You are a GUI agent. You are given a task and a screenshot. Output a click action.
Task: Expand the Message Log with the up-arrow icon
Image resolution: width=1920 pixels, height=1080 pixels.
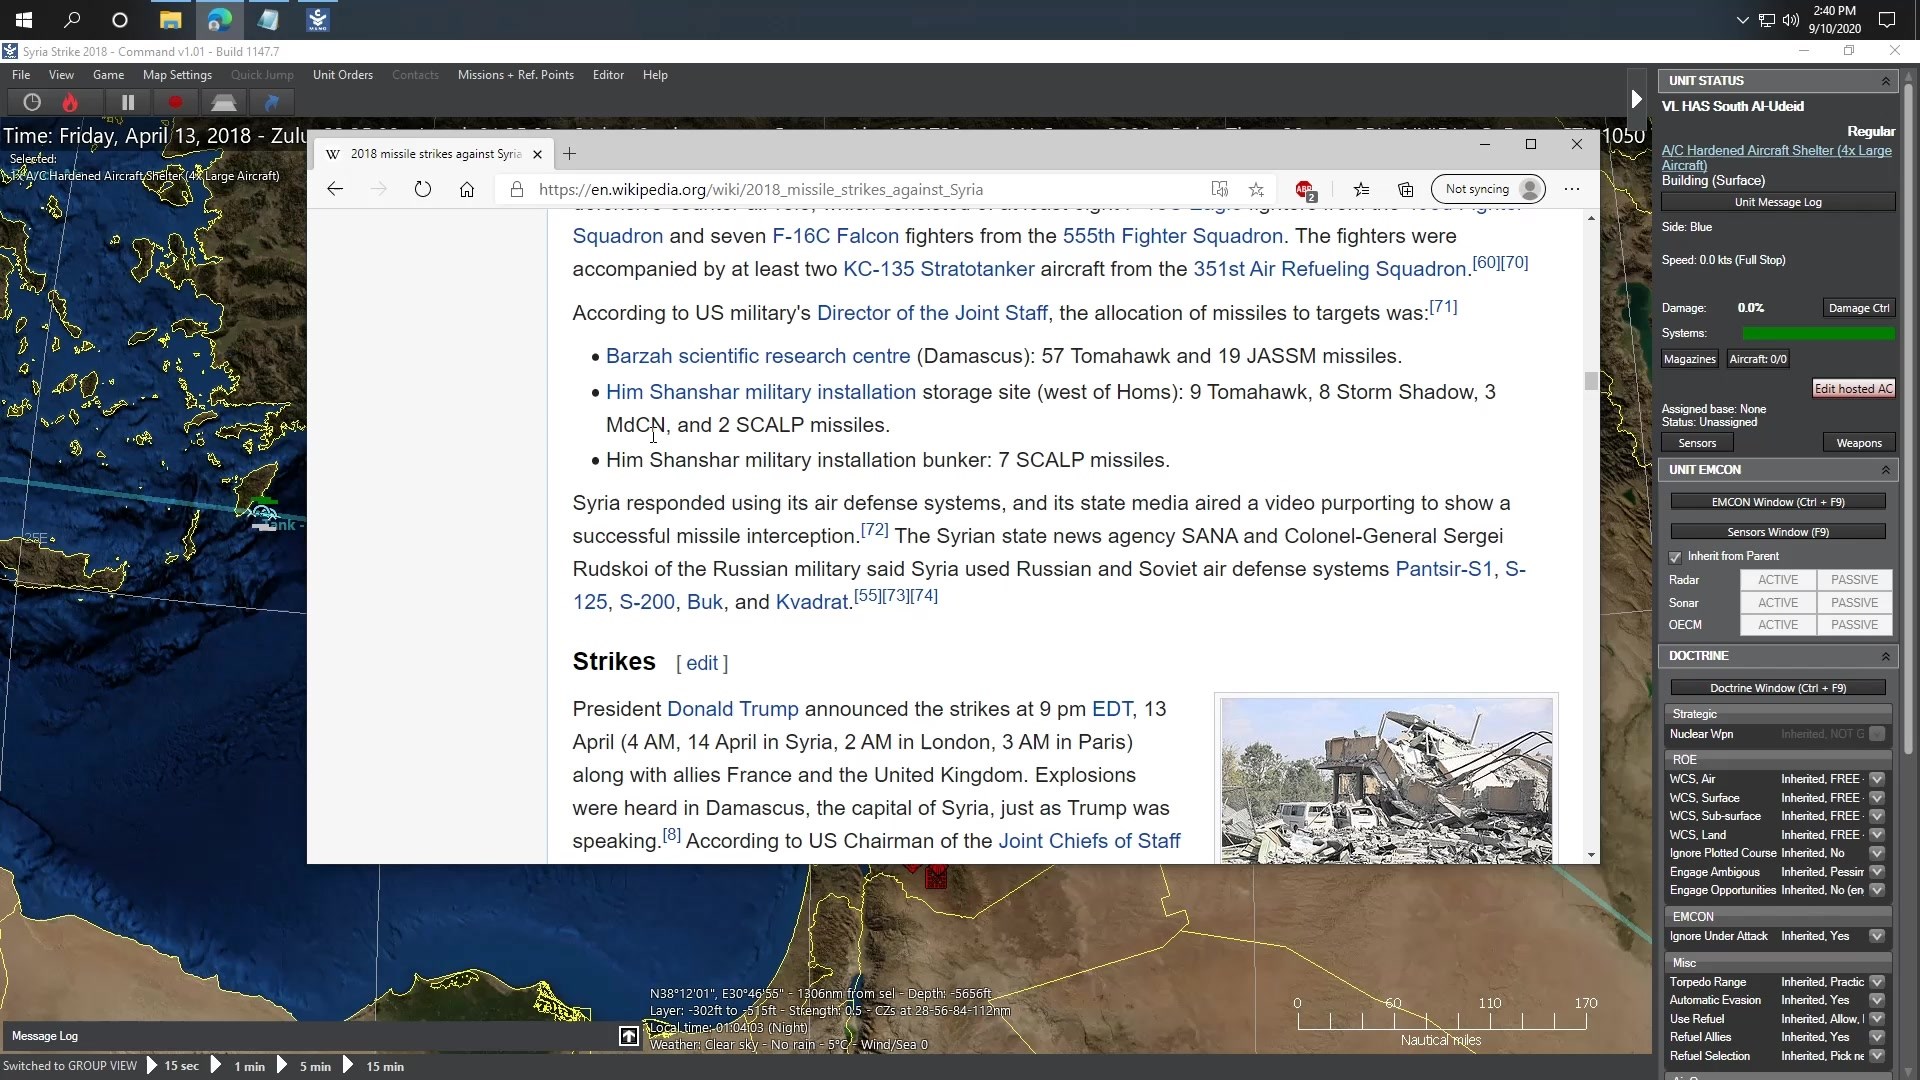coord(628,1036)
